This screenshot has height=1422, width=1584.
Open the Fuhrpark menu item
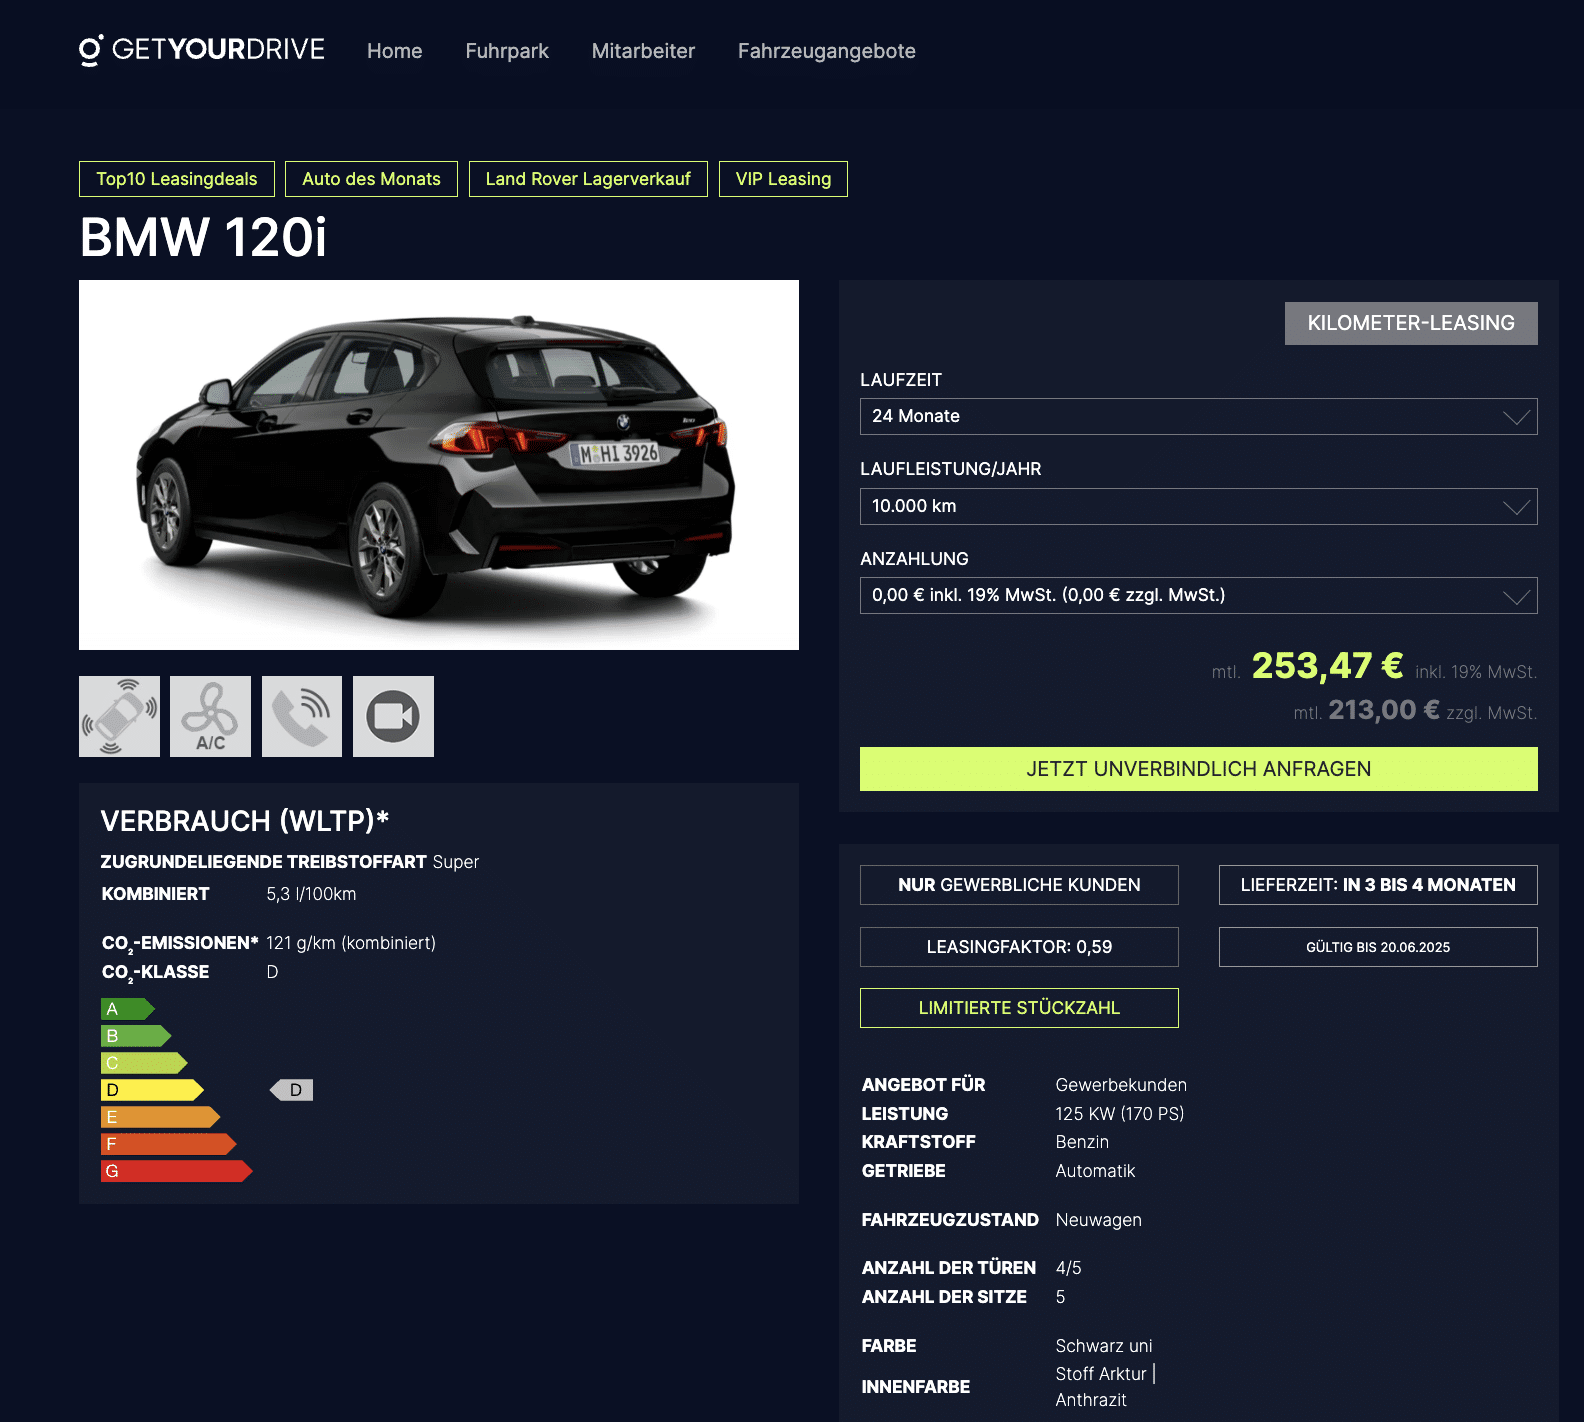tap(507, 51)
